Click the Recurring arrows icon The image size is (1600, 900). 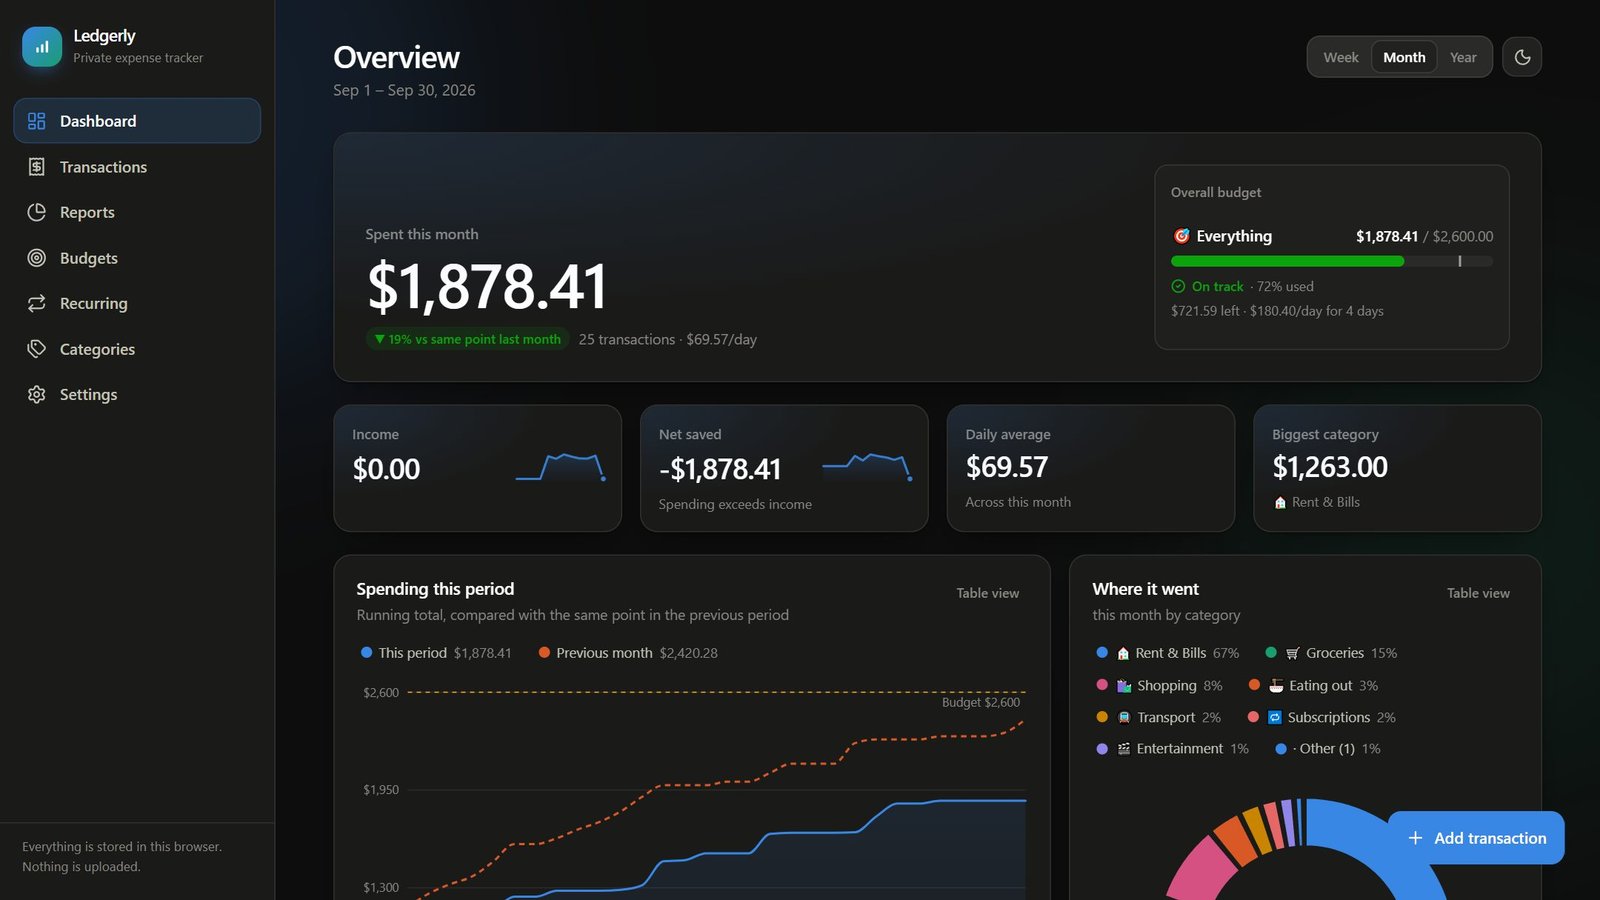pyautogui.click(x=37, y=303)
